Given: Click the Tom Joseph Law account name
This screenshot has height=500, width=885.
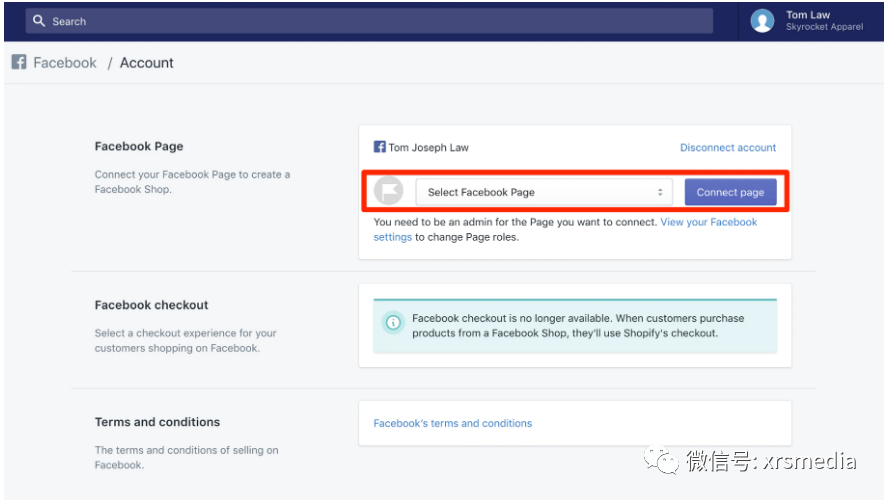Looking at the screenshot, I should (428, 147).
